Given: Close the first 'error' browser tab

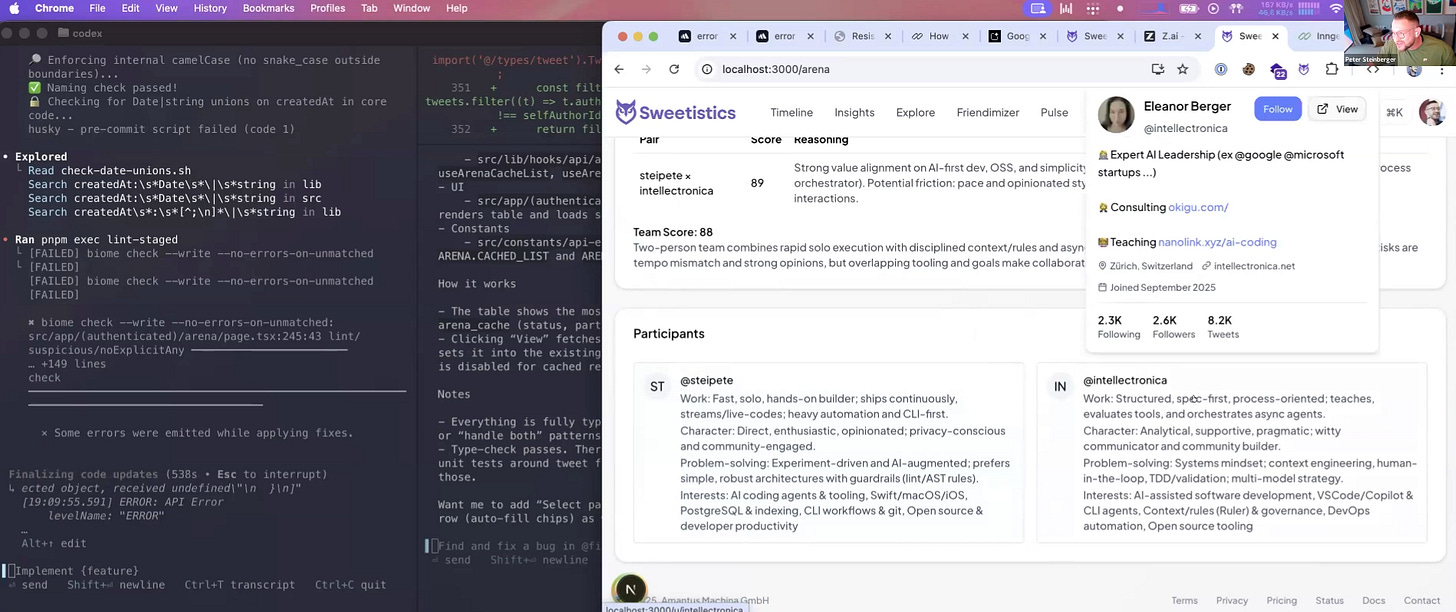Looking at the screenshot, I should point(733,36).
